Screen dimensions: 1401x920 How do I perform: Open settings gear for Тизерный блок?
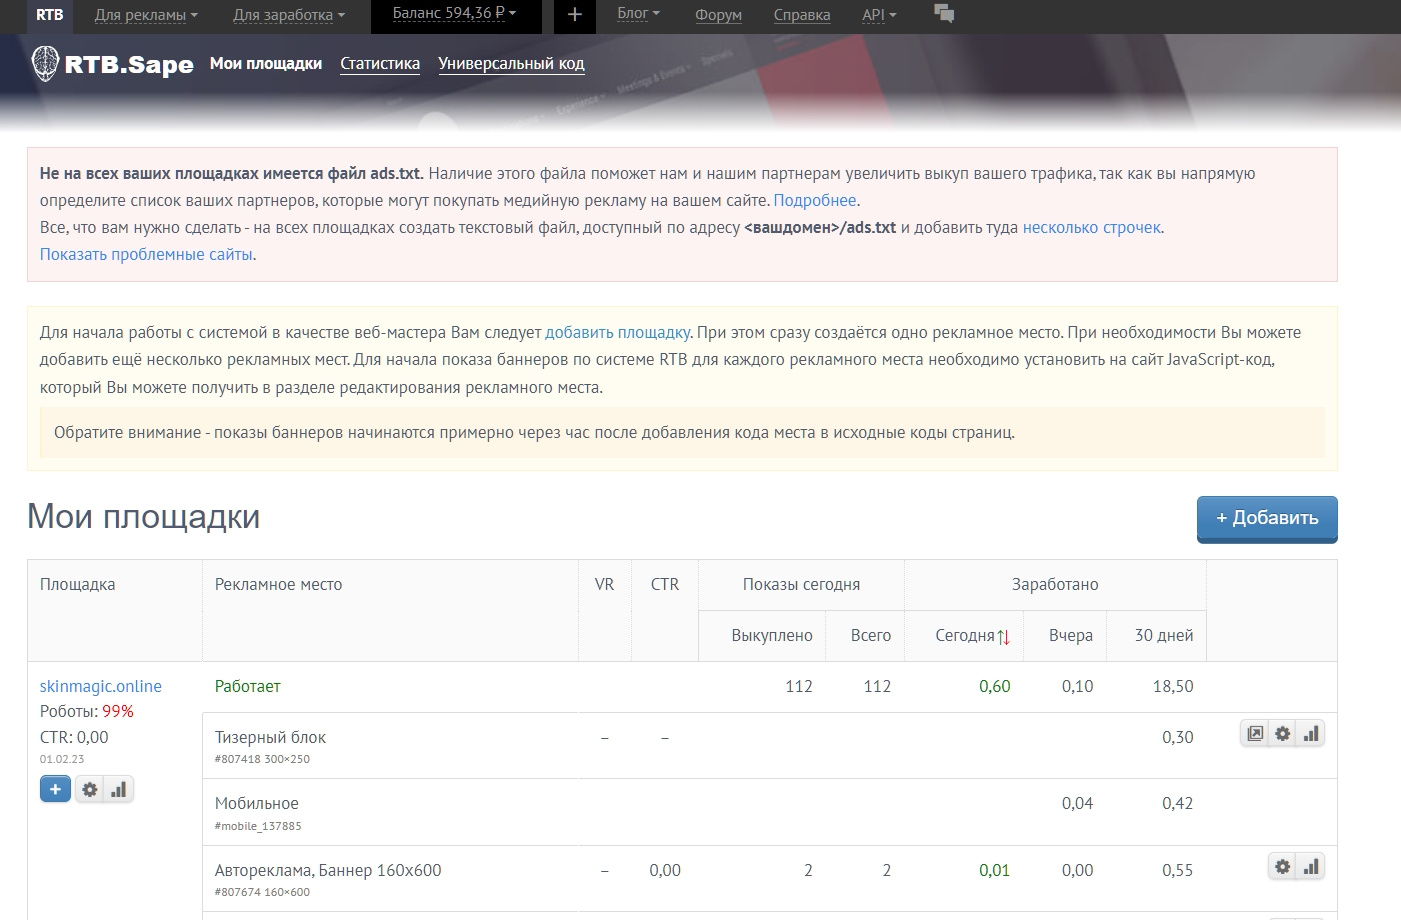[1283, 734]
